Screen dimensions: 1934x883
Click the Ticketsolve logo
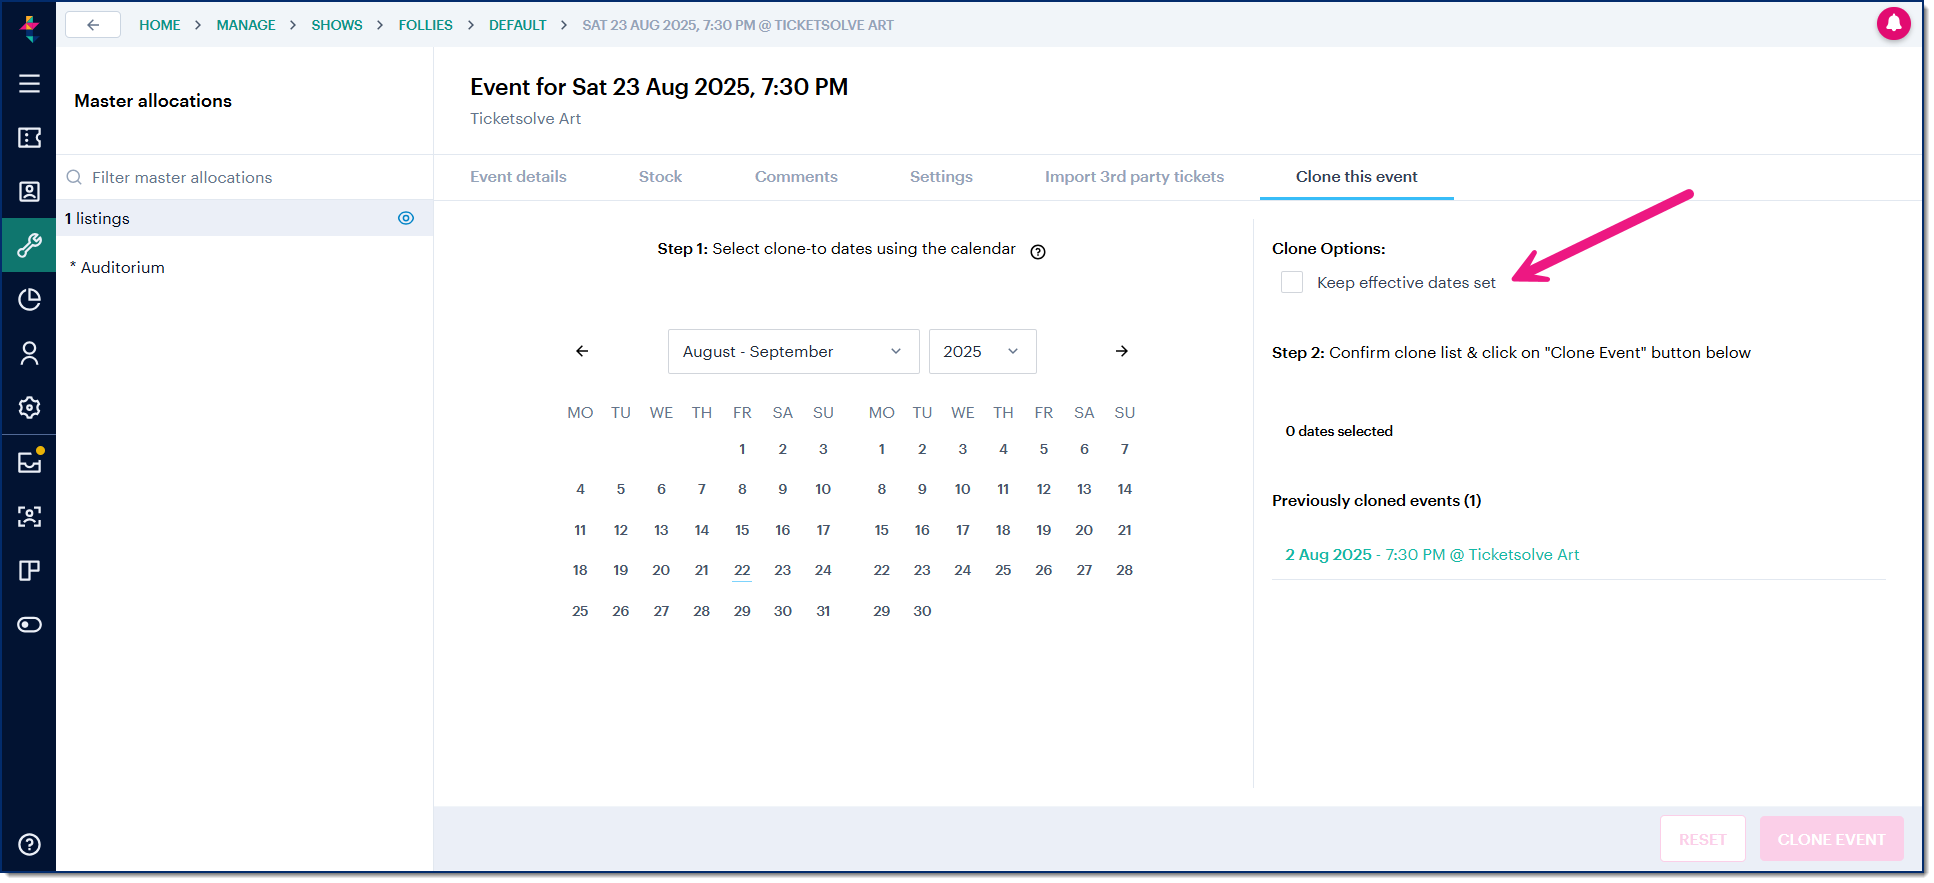point(29,27)
